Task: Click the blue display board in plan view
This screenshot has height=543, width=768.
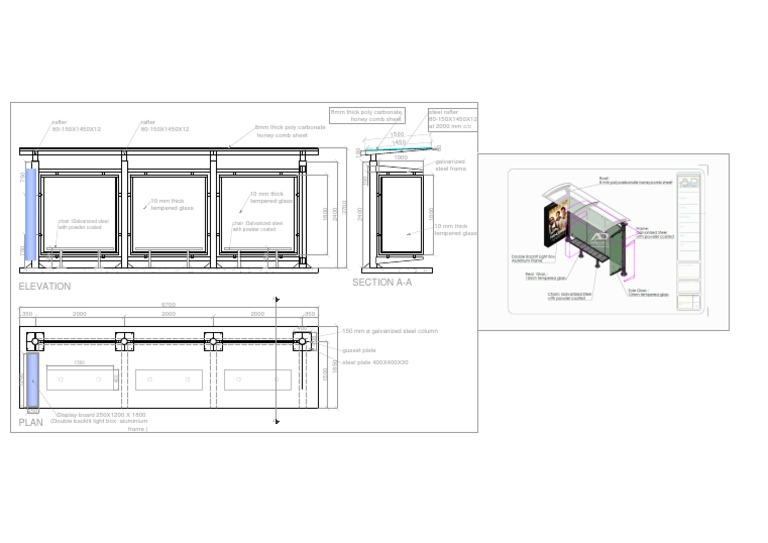Action: 33,380
